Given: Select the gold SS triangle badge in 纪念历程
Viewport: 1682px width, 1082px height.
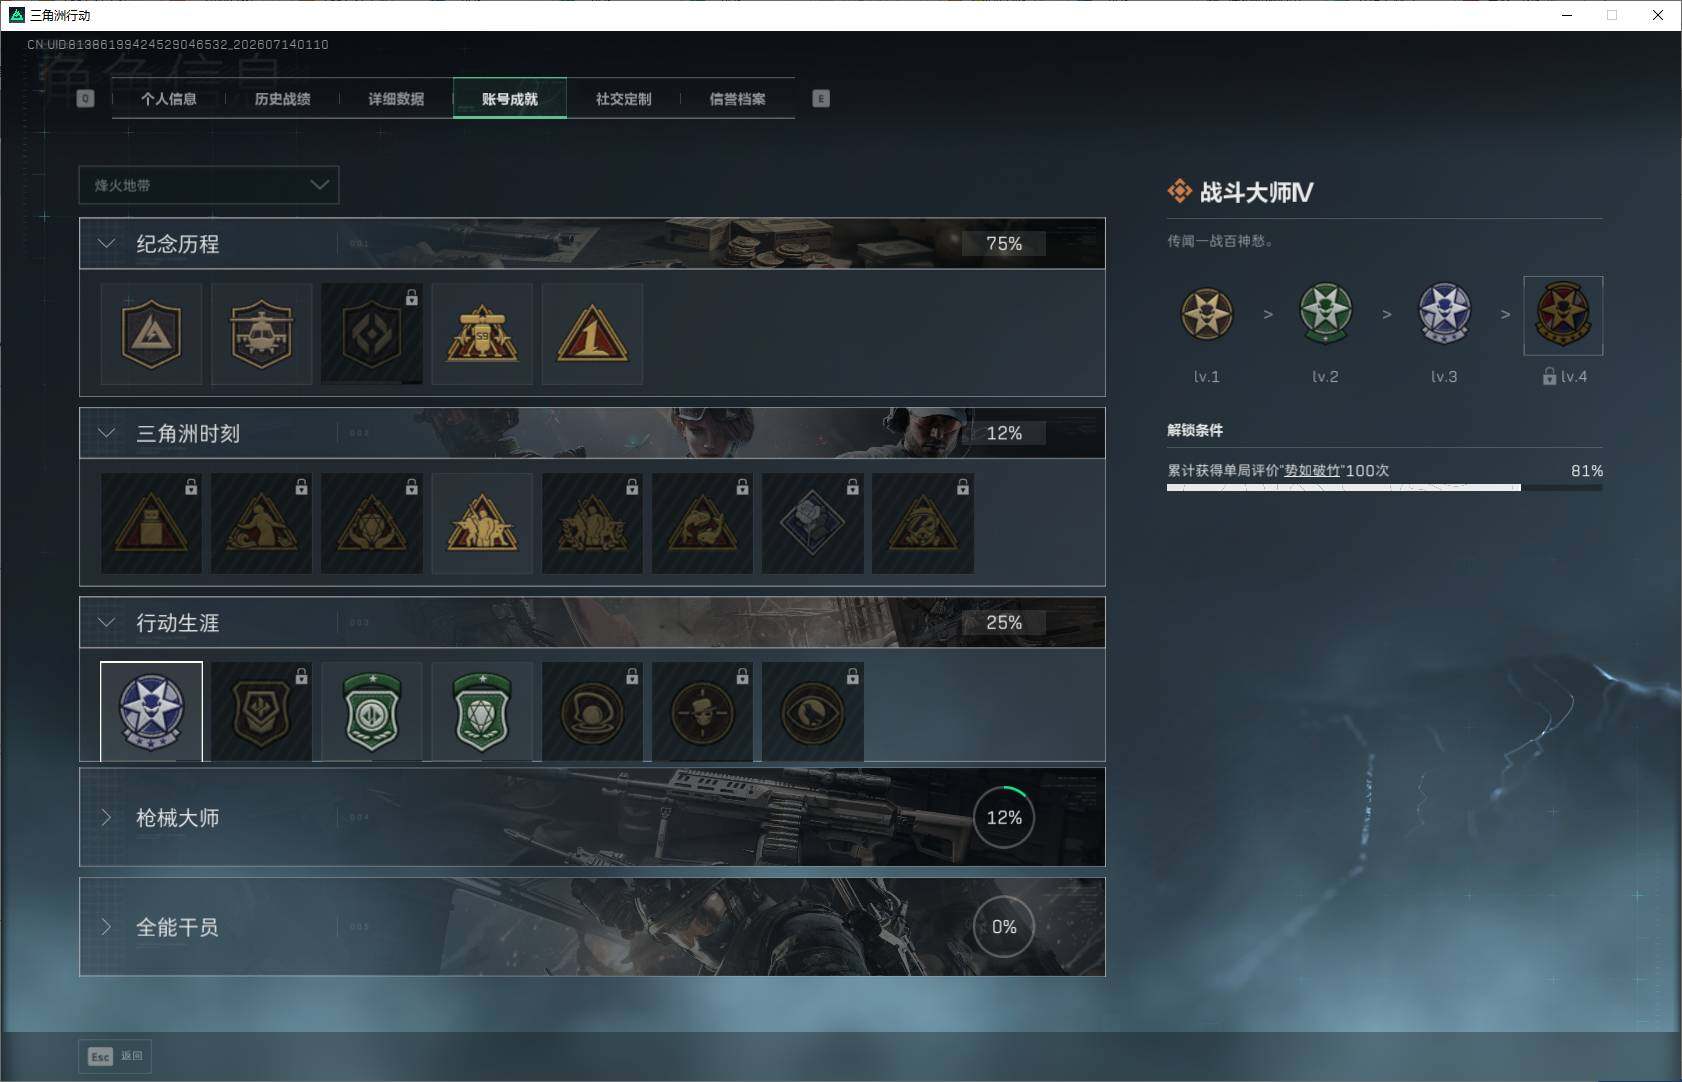Looking at the screenshot, I should tap(482, 334).
